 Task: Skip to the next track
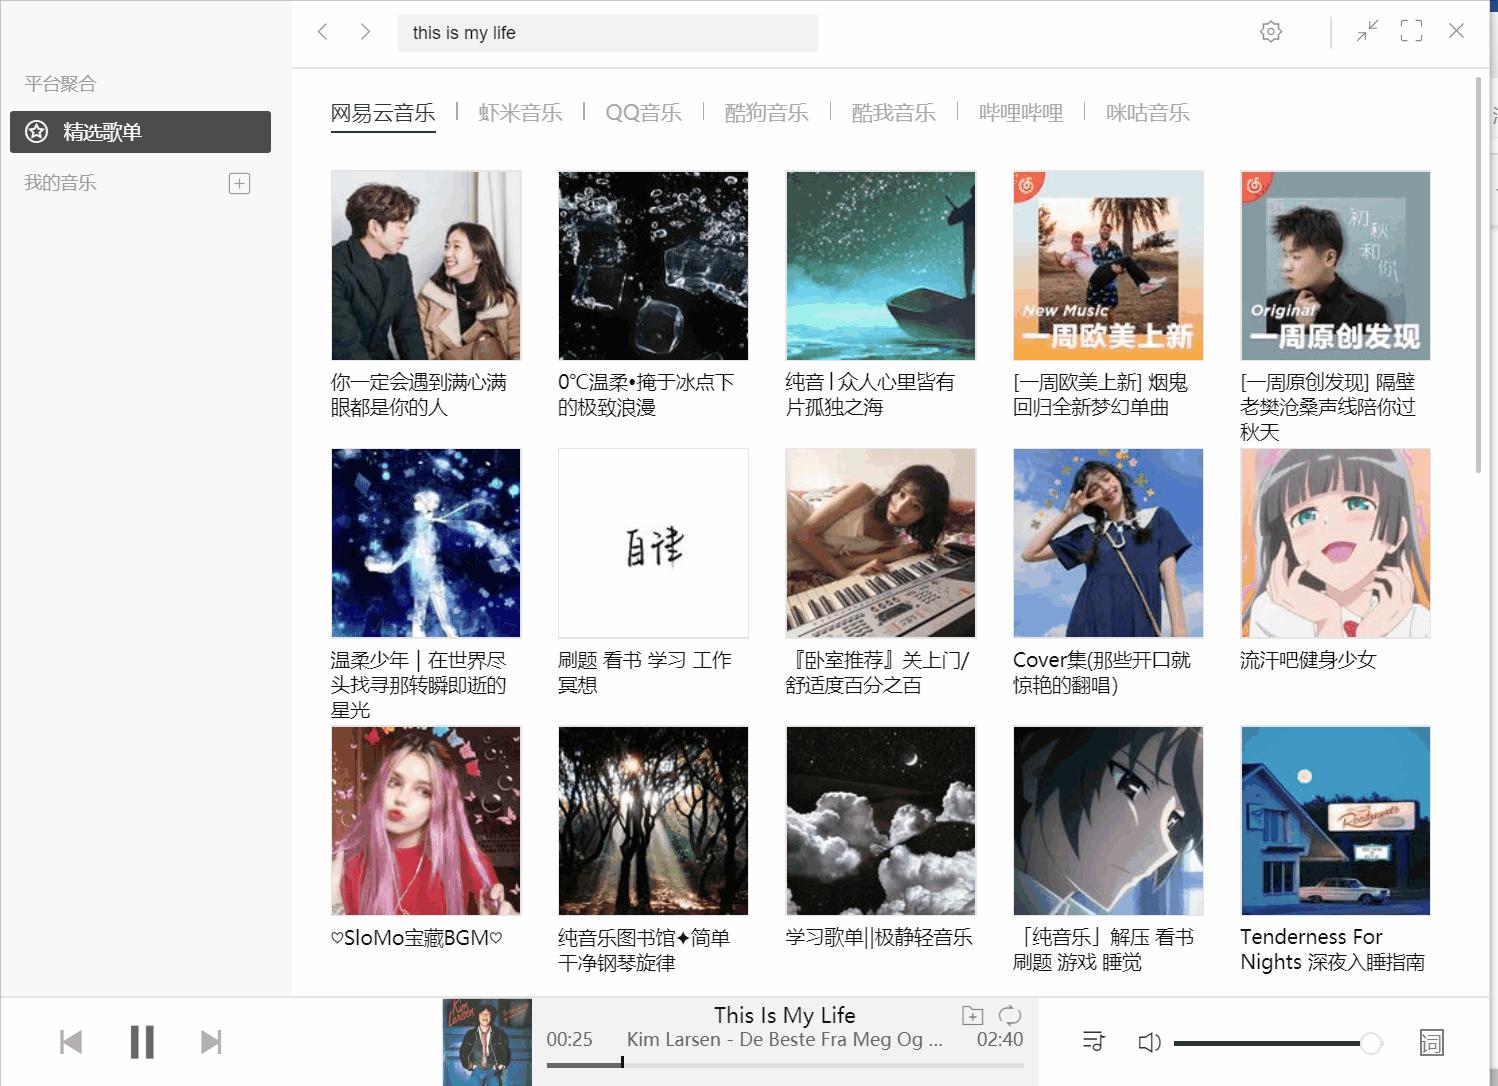coord(212,1041)
